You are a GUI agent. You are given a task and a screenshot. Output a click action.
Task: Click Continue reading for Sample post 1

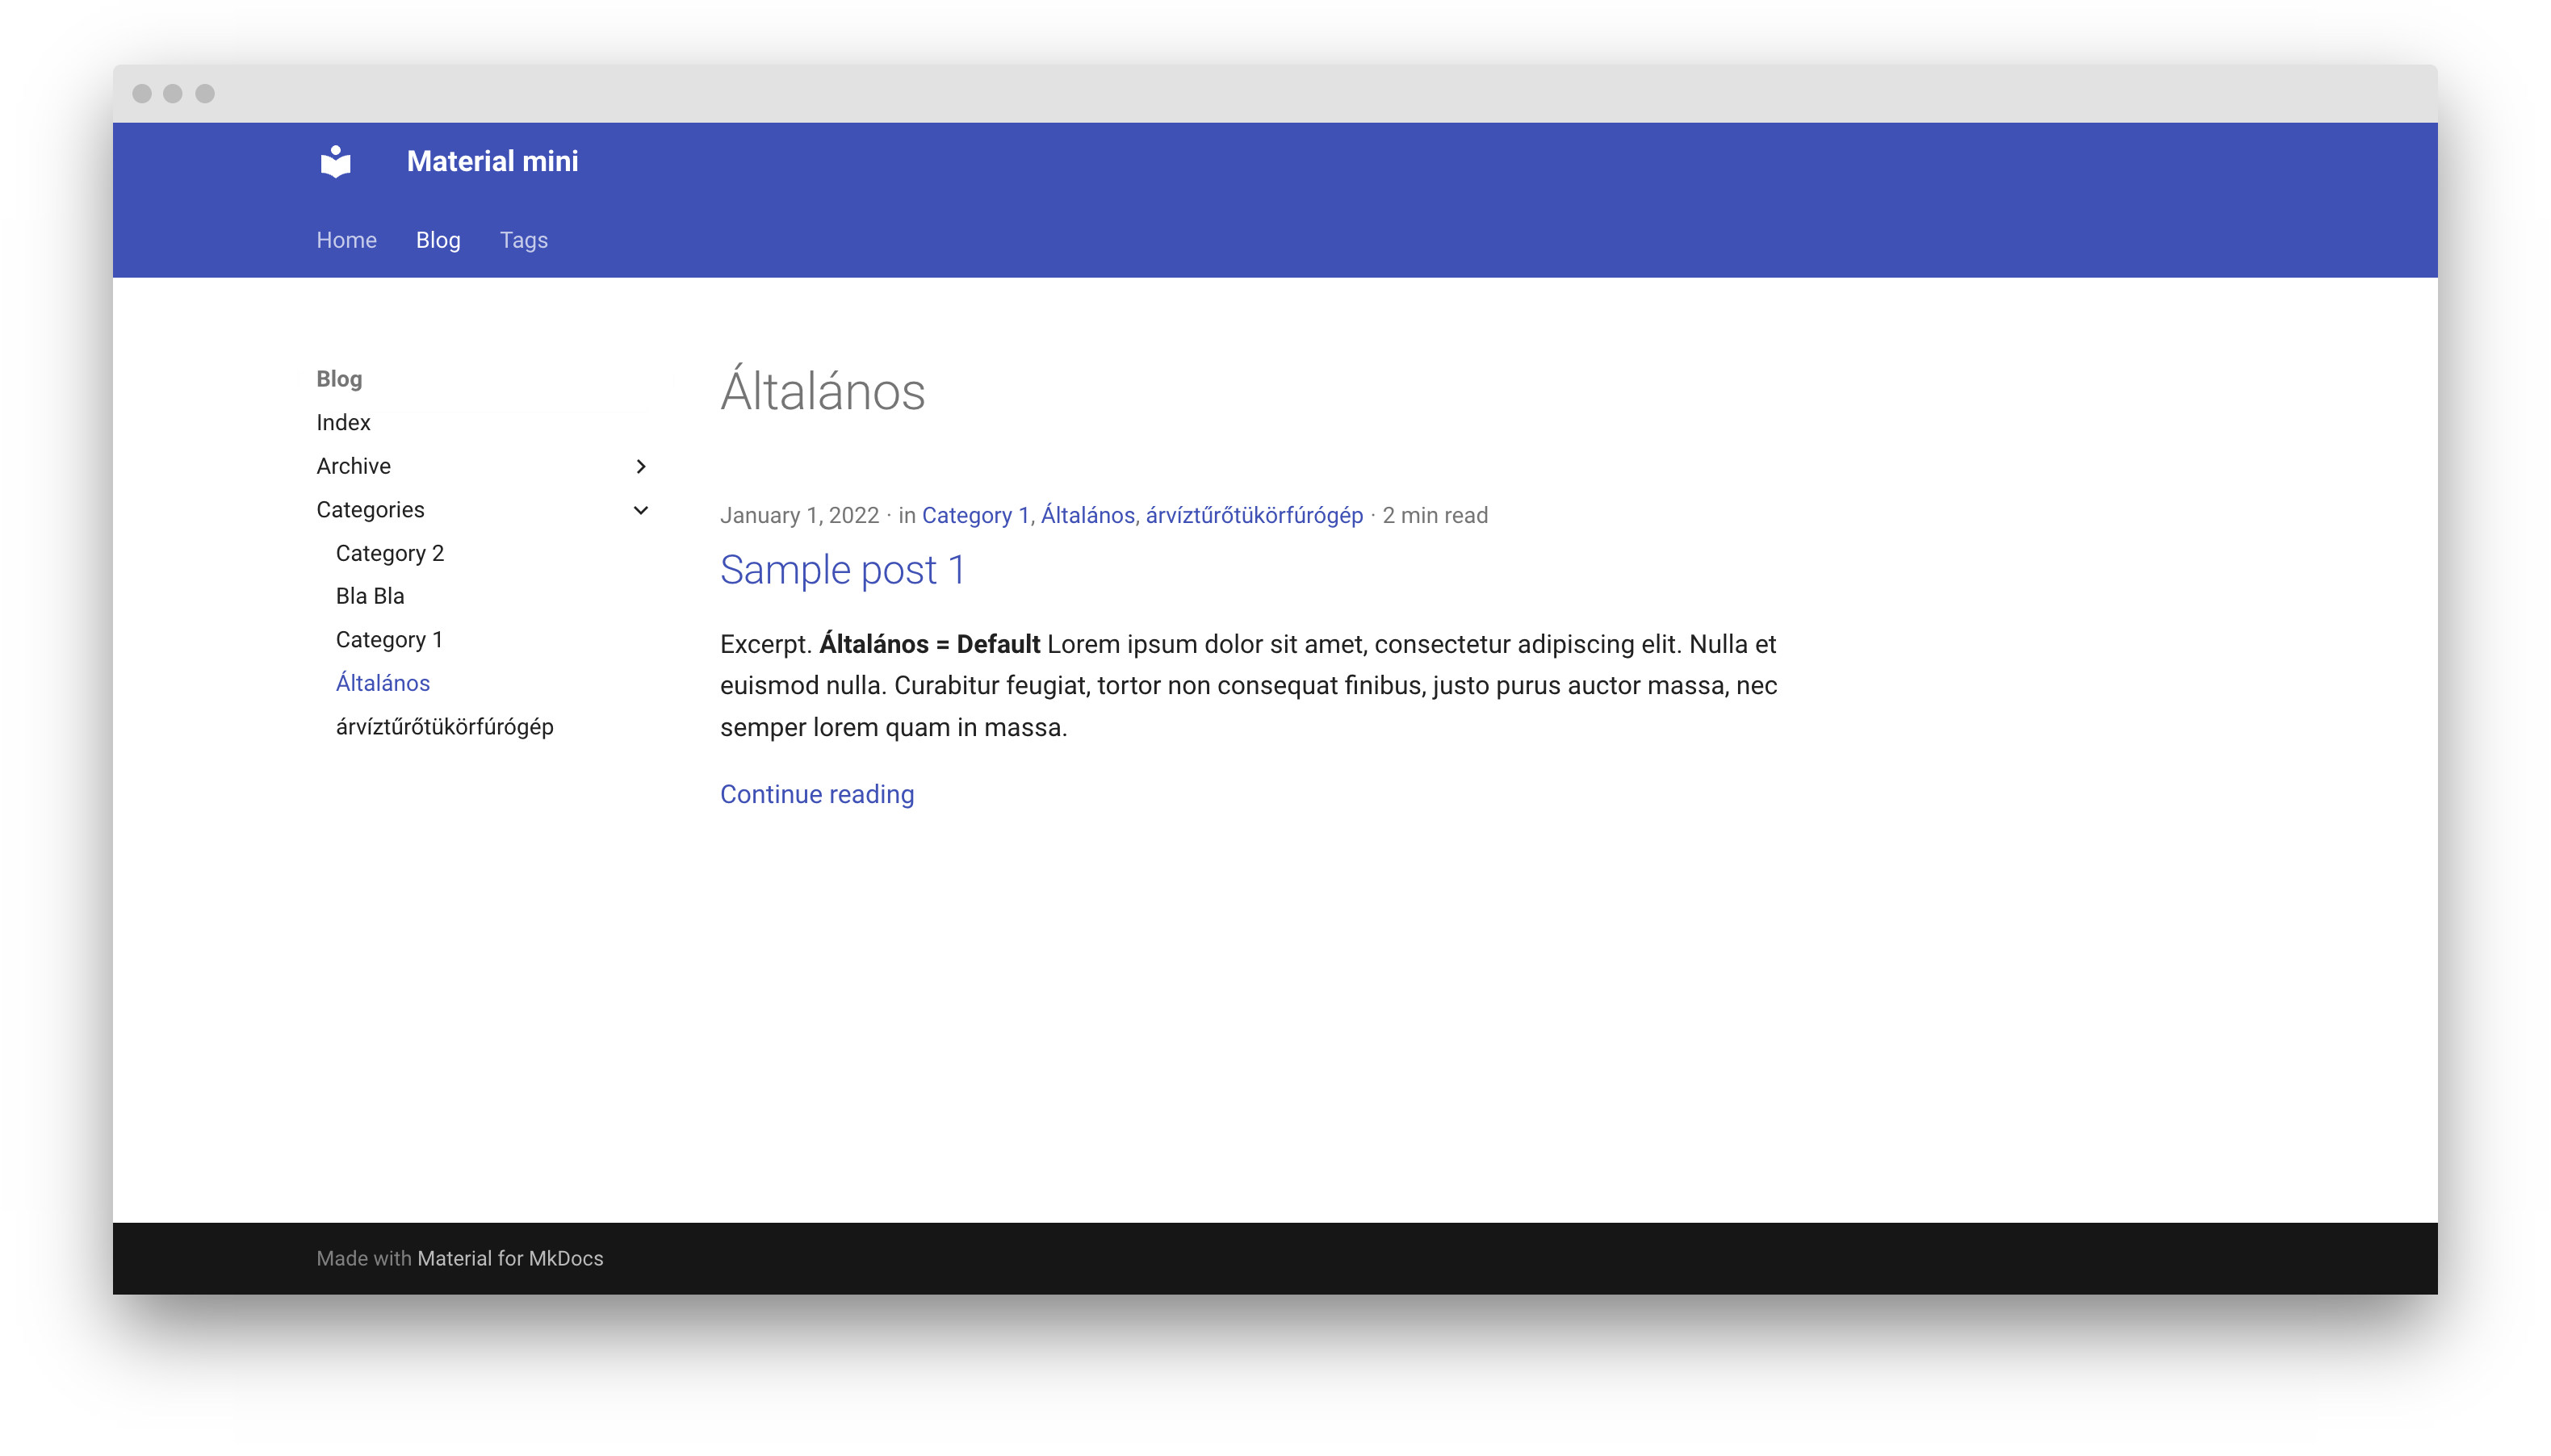pos(816,793)
